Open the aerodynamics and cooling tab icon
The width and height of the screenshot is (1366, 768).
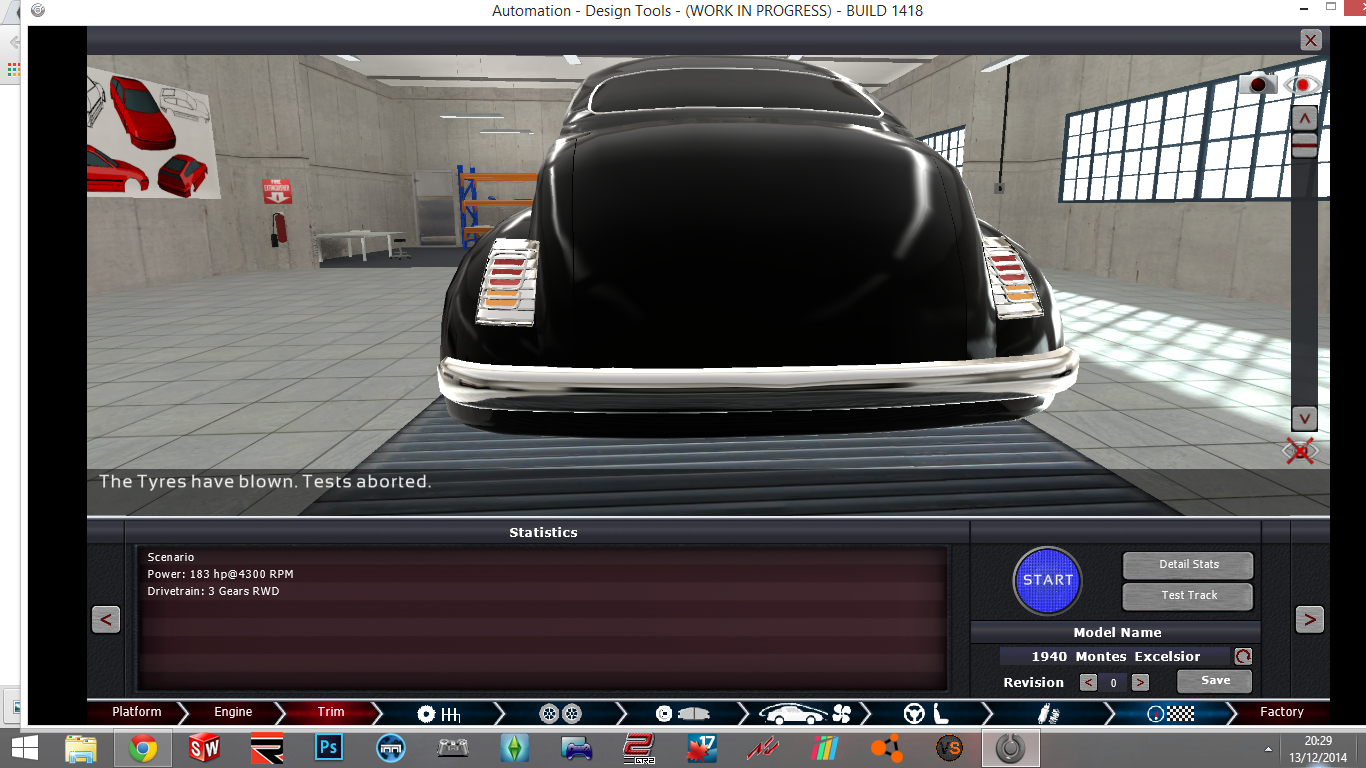pos(804,713)
